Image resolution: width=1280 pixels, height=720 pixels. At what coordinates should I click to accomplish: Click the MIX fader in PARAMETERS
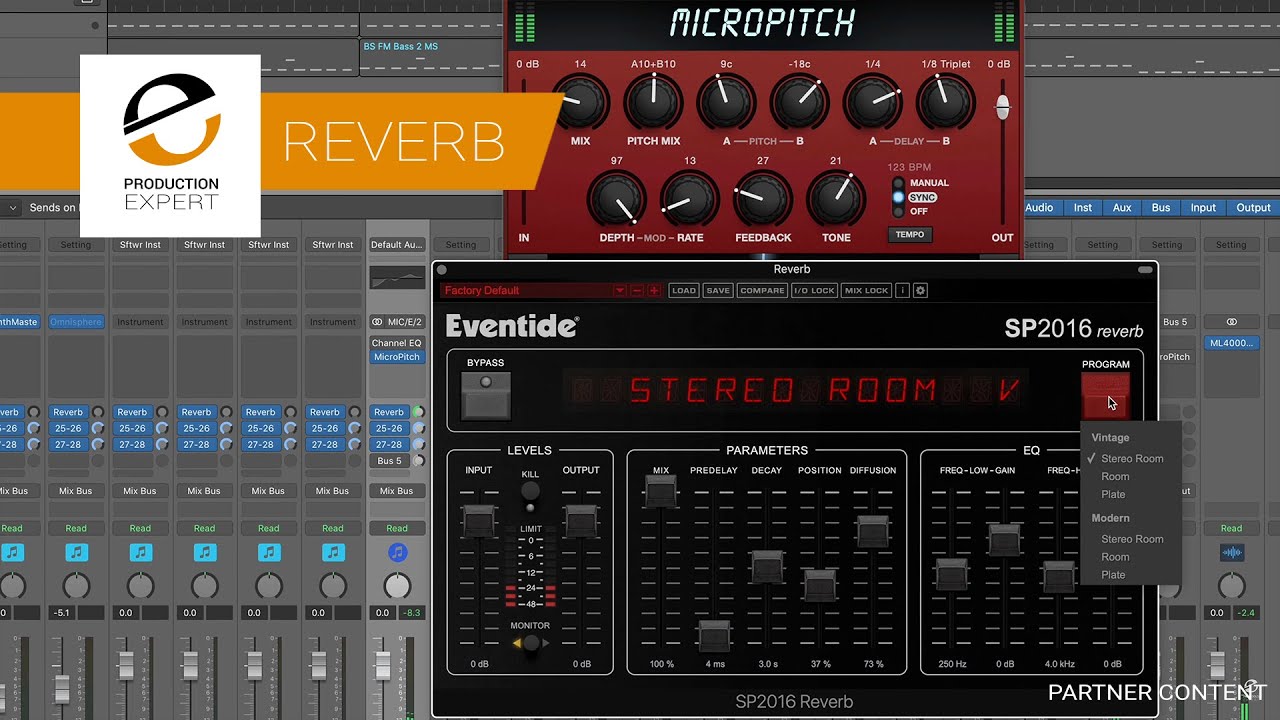pyautogui.click(x=660, y=491)
